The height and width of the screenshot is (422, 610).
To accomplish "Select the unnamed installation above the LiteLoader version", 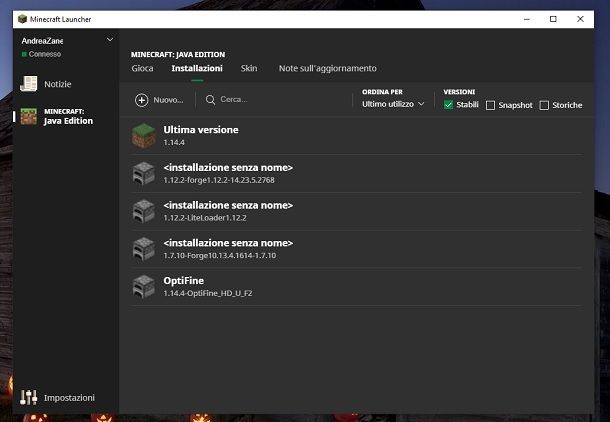I will 228,205.
